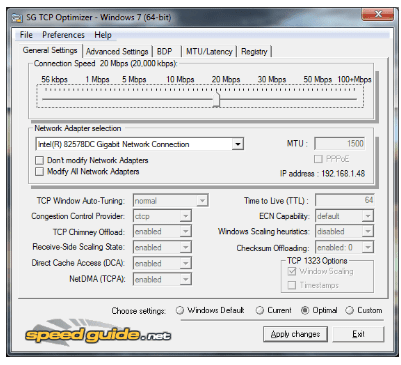Set slider near the 50 Mbps mark
Viewport: 401px width, 365px height.
click(x=317, y=99)
